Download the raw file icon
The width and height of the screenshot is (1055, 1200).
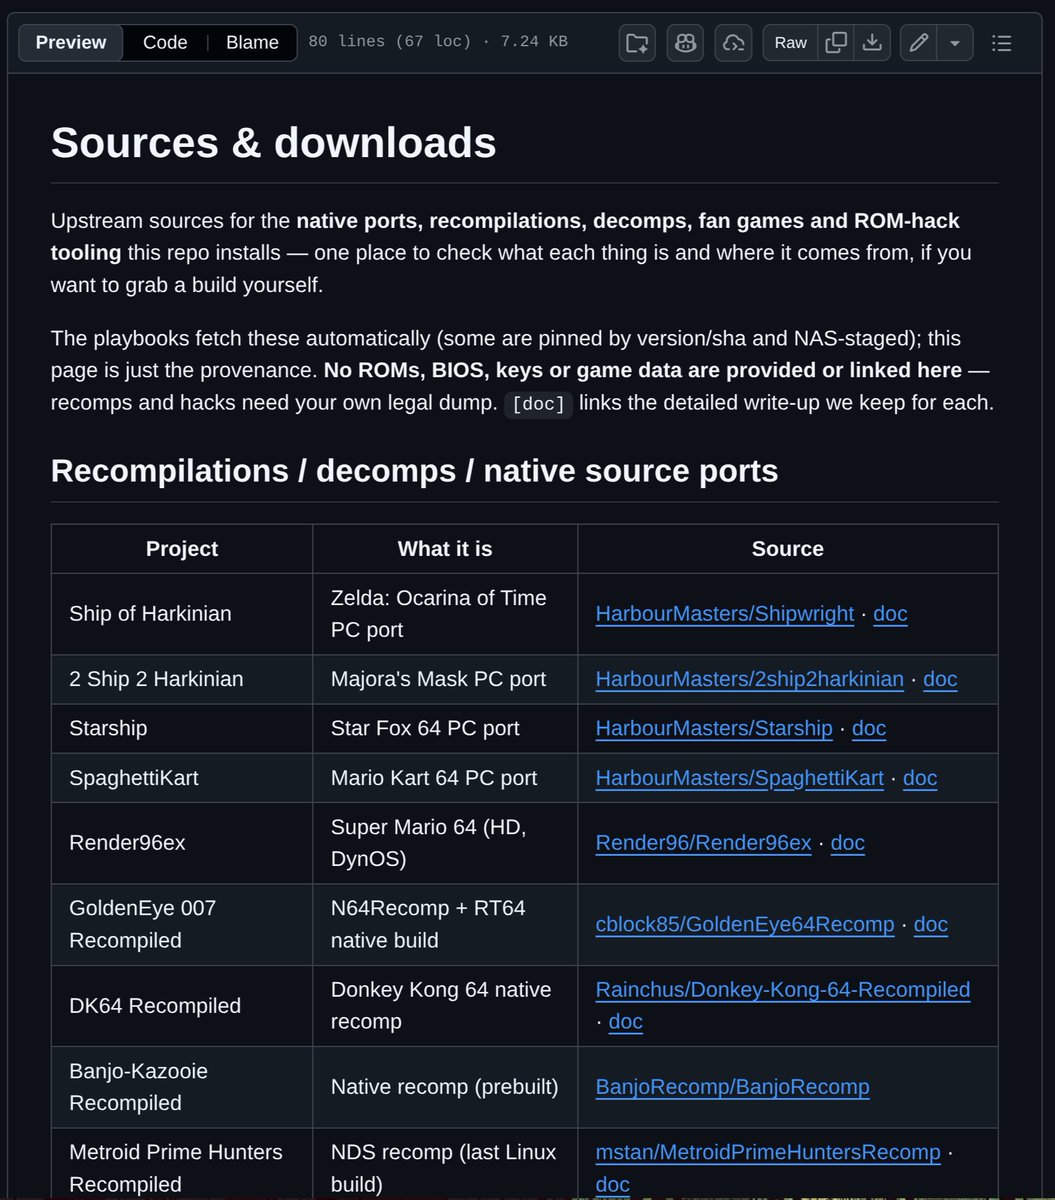(872, 43)
